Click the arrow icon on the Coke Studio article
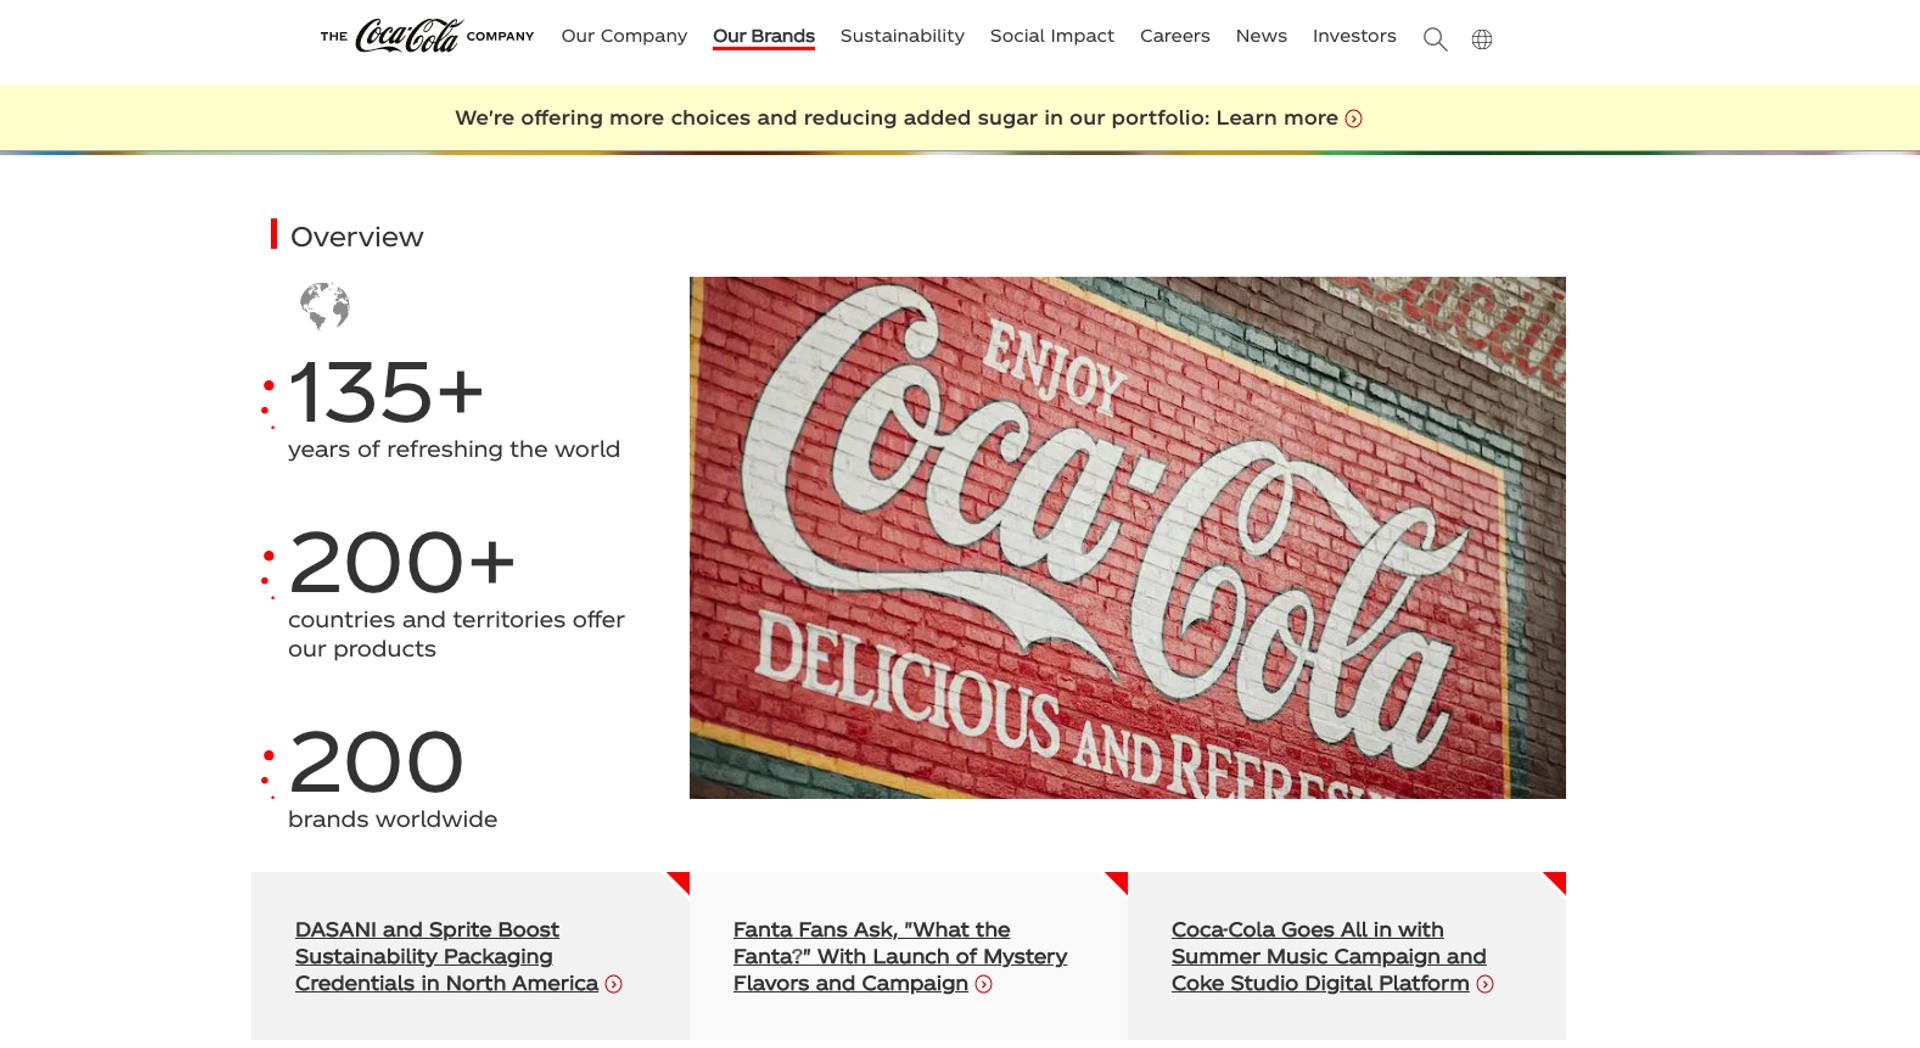 click(x=1484, y=984)
